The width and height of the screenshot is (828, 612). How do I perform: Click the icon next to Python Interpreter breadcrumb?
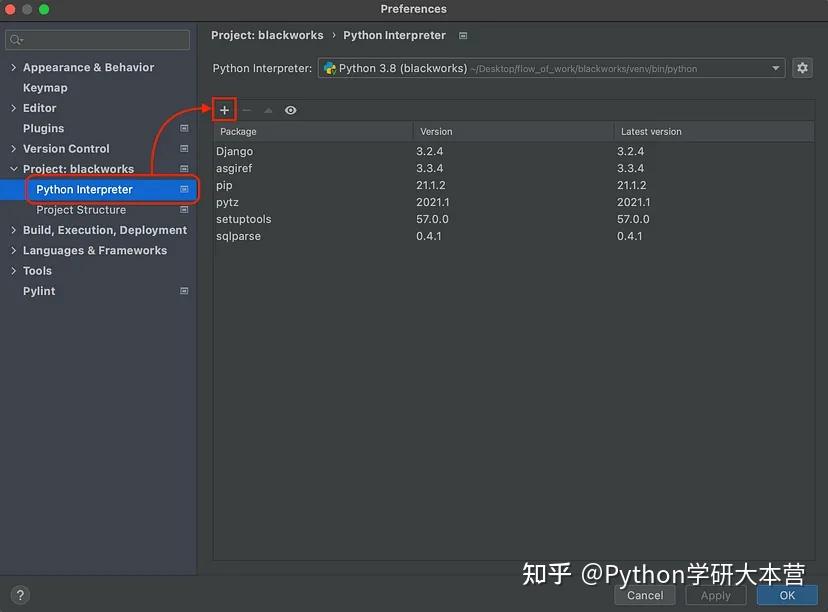click(462, 35)
